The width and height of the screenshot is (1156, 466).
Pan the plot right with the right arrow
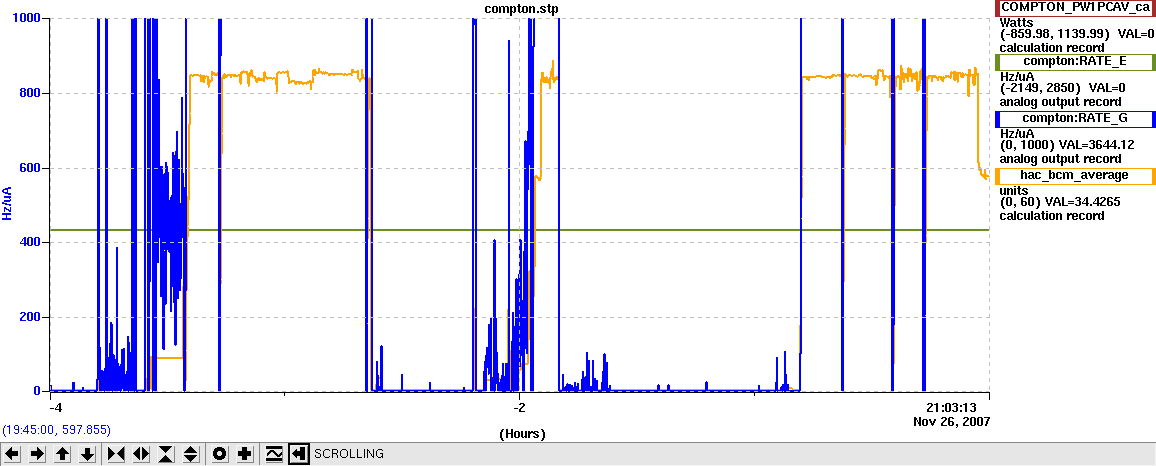pyautogui.click(x=38, y=453)
